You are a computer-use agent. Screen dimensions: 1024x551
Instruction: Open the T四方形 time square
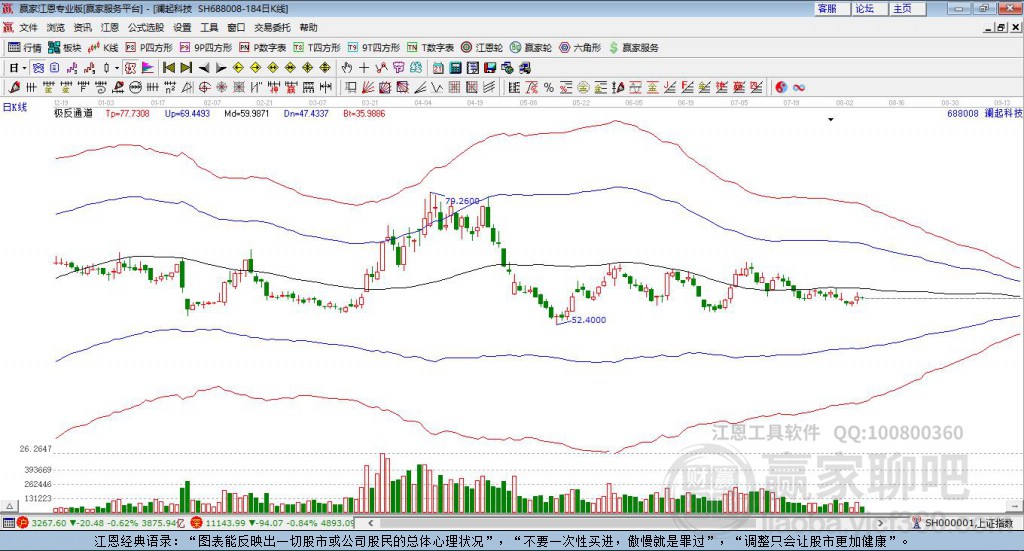(x=317, y=48)
